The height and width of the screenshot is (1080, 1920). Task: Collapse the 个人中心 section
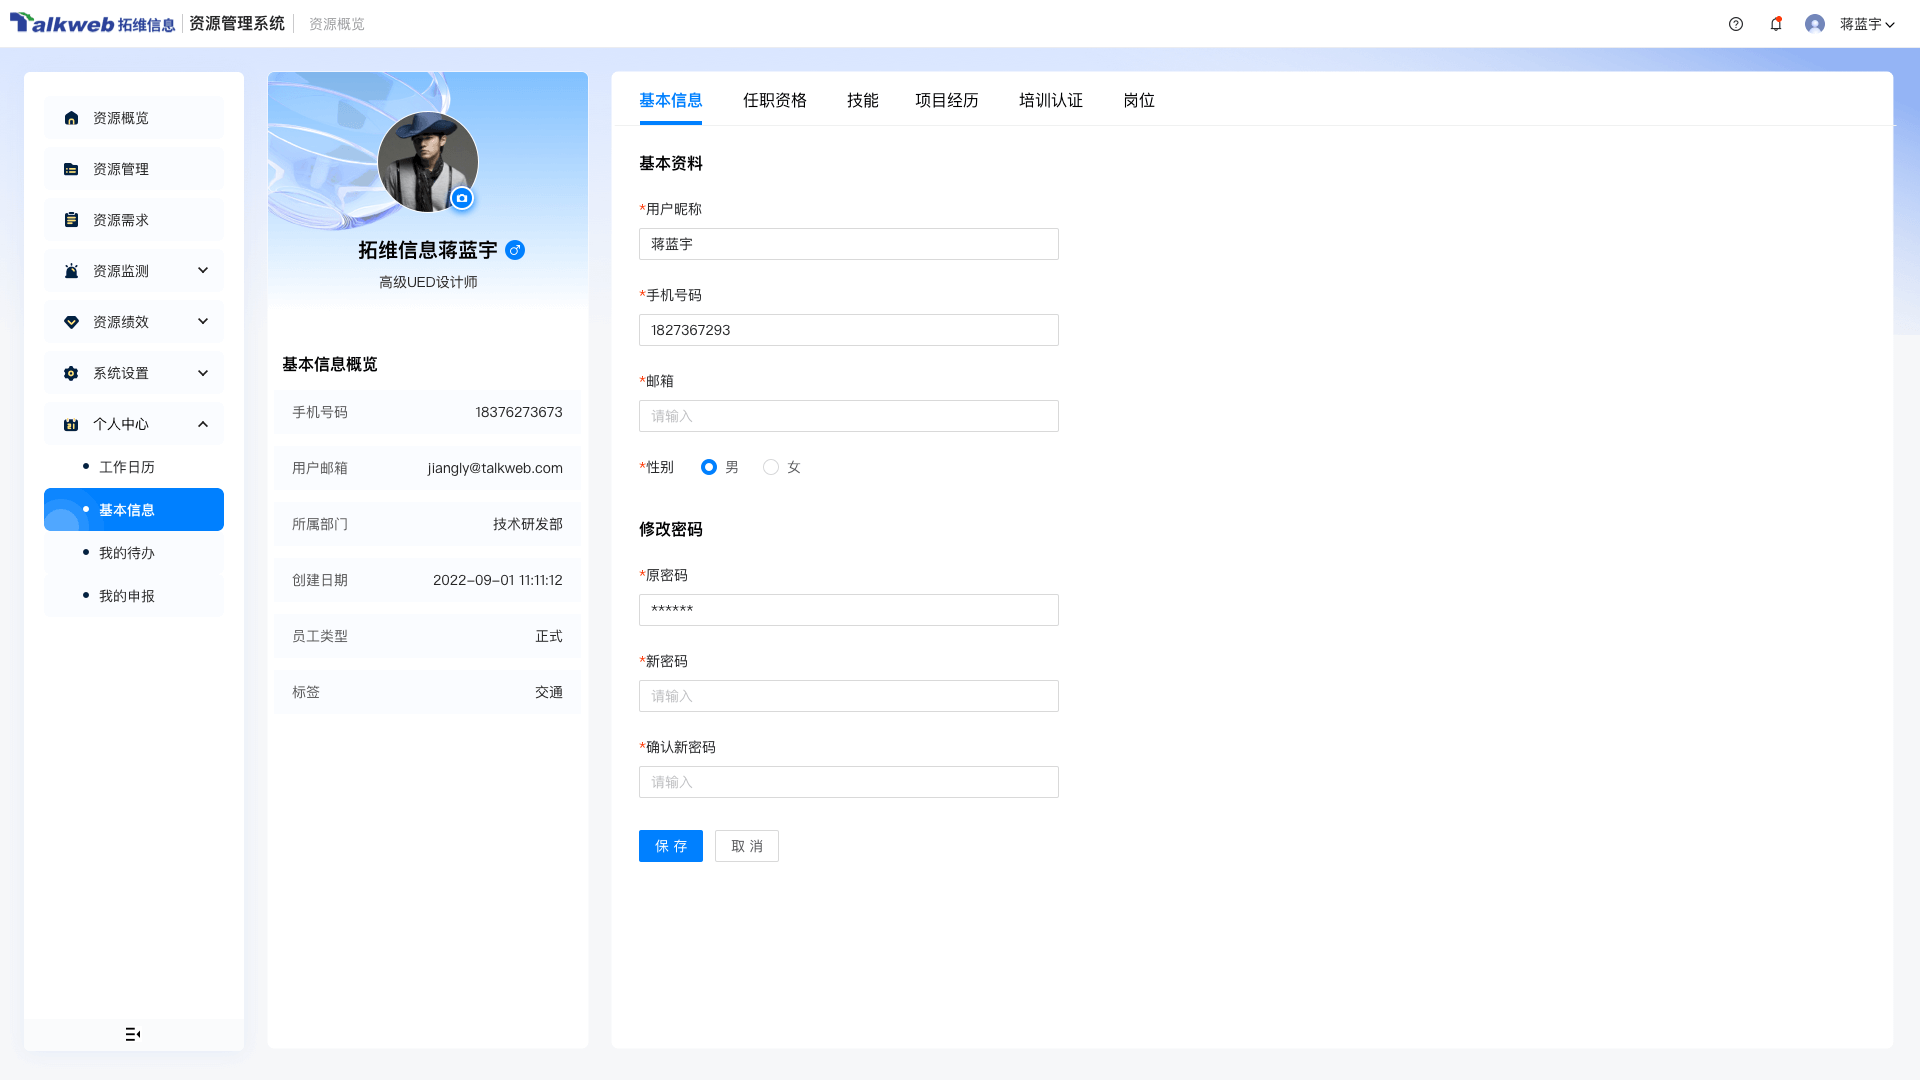(x=203, y=423)
